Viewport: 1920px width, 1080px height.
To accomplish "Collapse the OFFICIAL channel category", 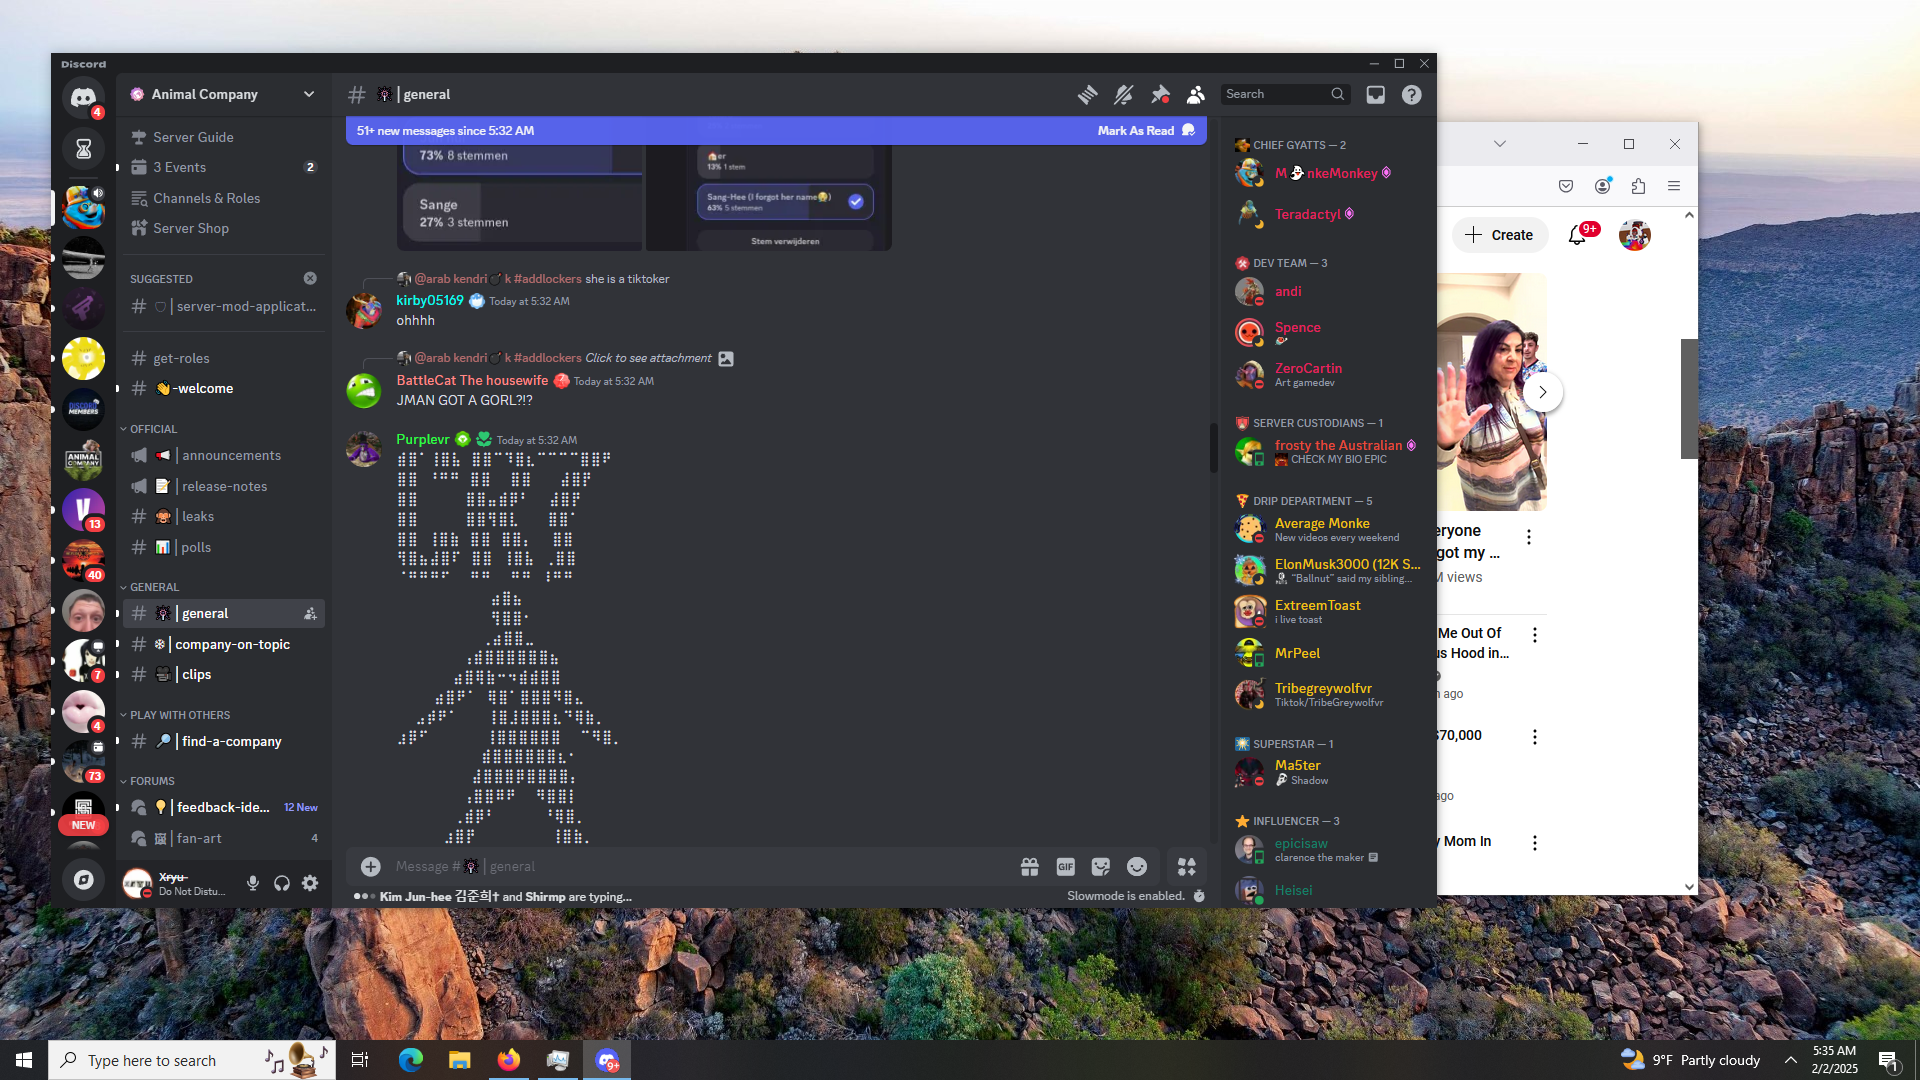I will click(x=152, y=429).
